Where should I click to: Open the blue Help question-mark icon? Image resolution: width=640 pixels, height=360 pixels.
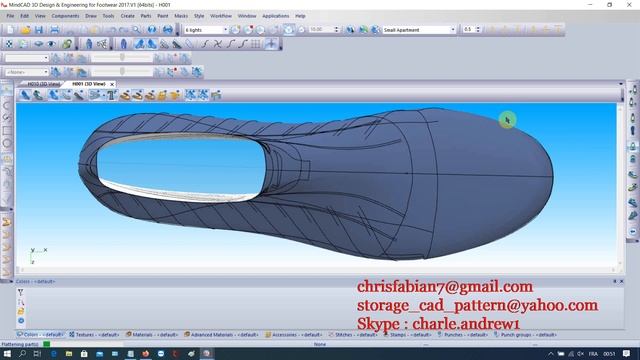tap(152, 30)
